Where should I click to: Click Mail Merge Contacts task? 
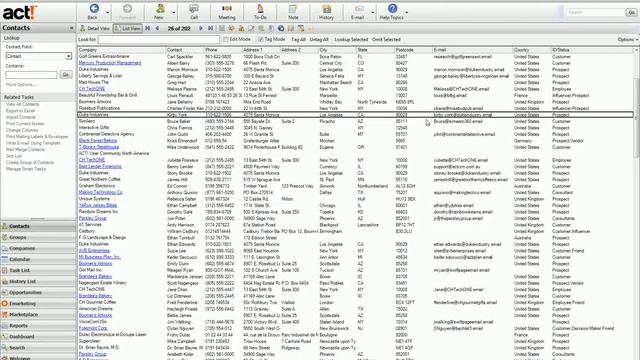25,149
